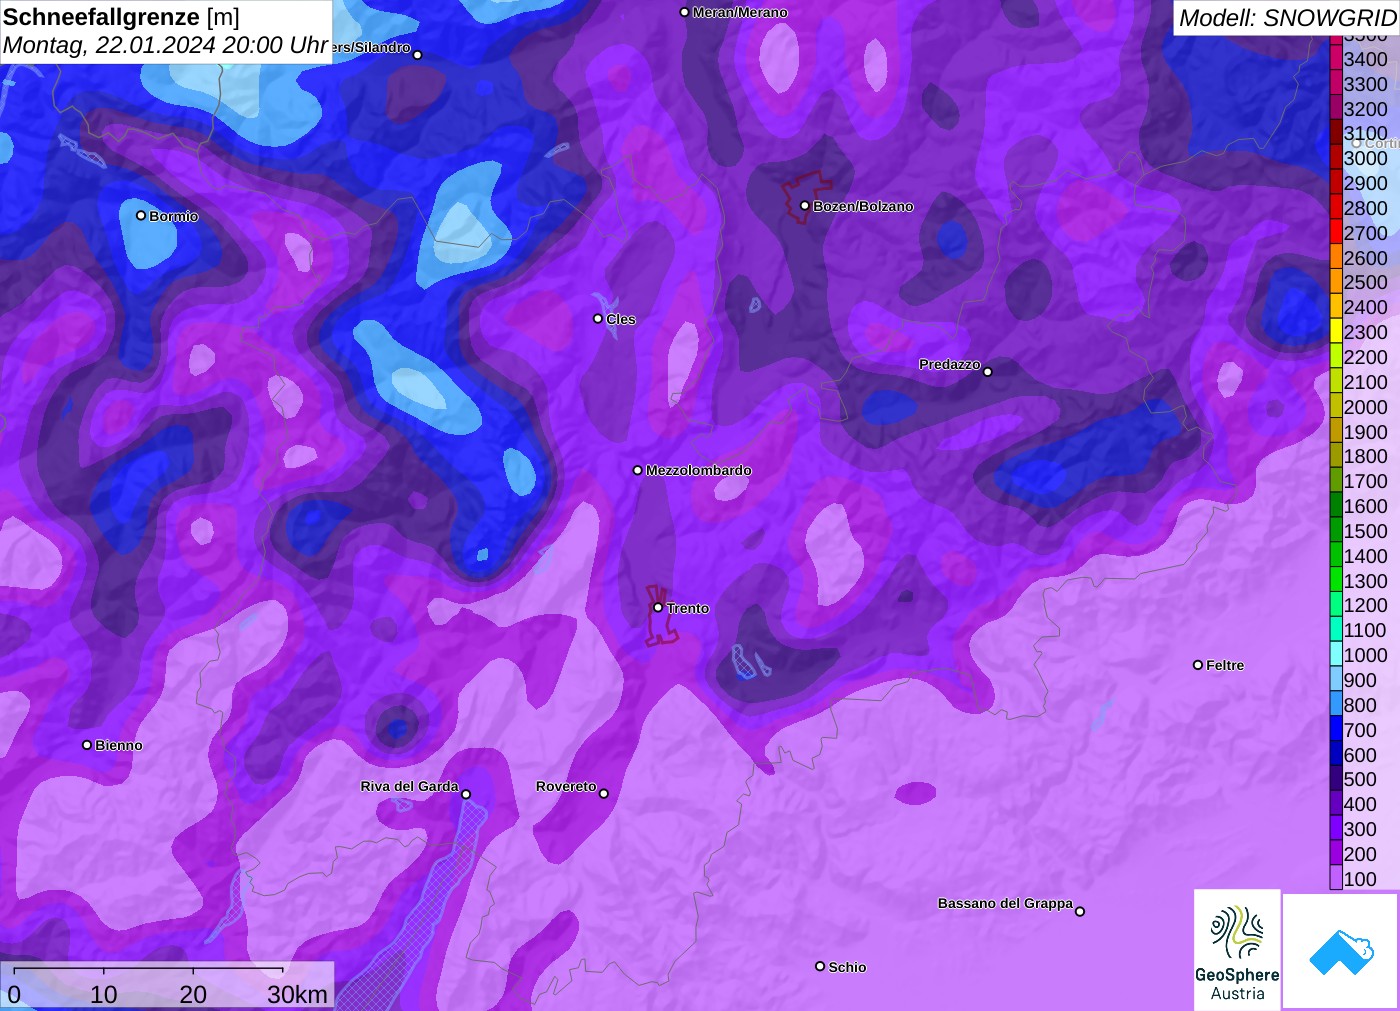Click the 3000 m dark red legend swatch
Image resolution: width=1400 pixels, height=1011 pixels.
click(1335, 158)
